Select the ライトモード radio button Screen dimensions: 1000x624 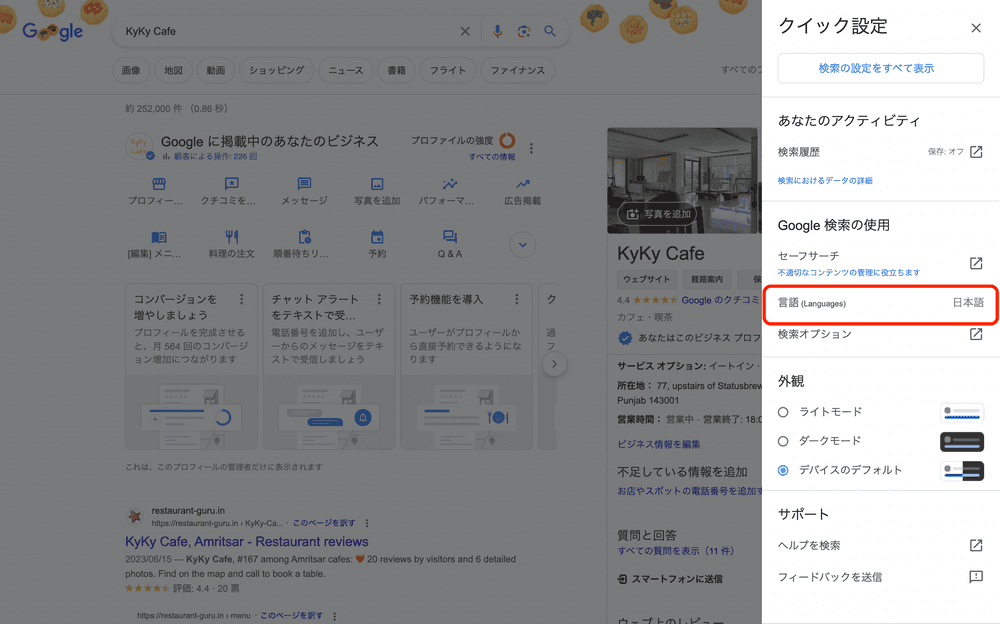click(x=783, y=412)
